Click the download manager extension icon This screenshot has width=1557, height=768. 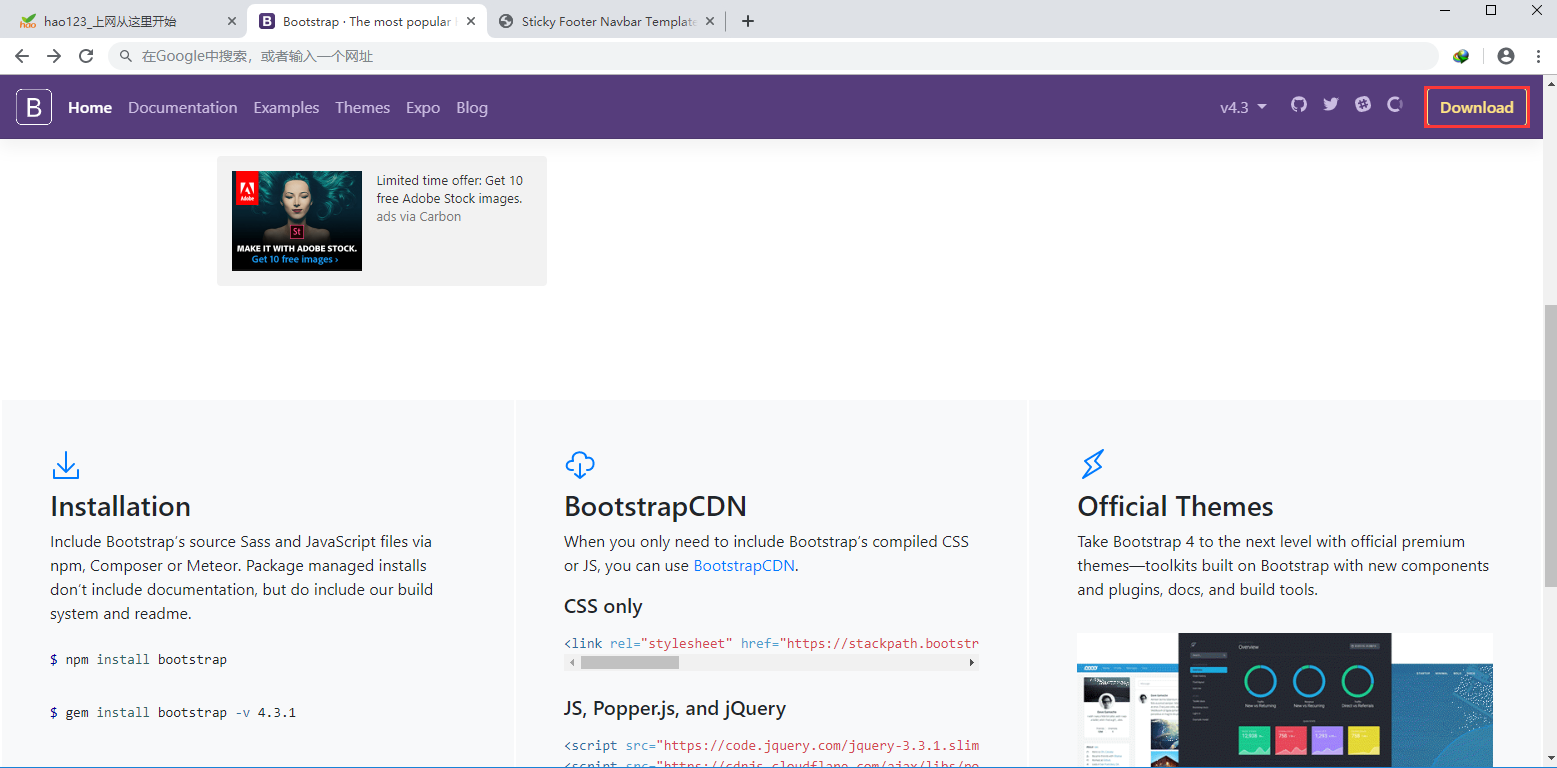point(1462,57)
